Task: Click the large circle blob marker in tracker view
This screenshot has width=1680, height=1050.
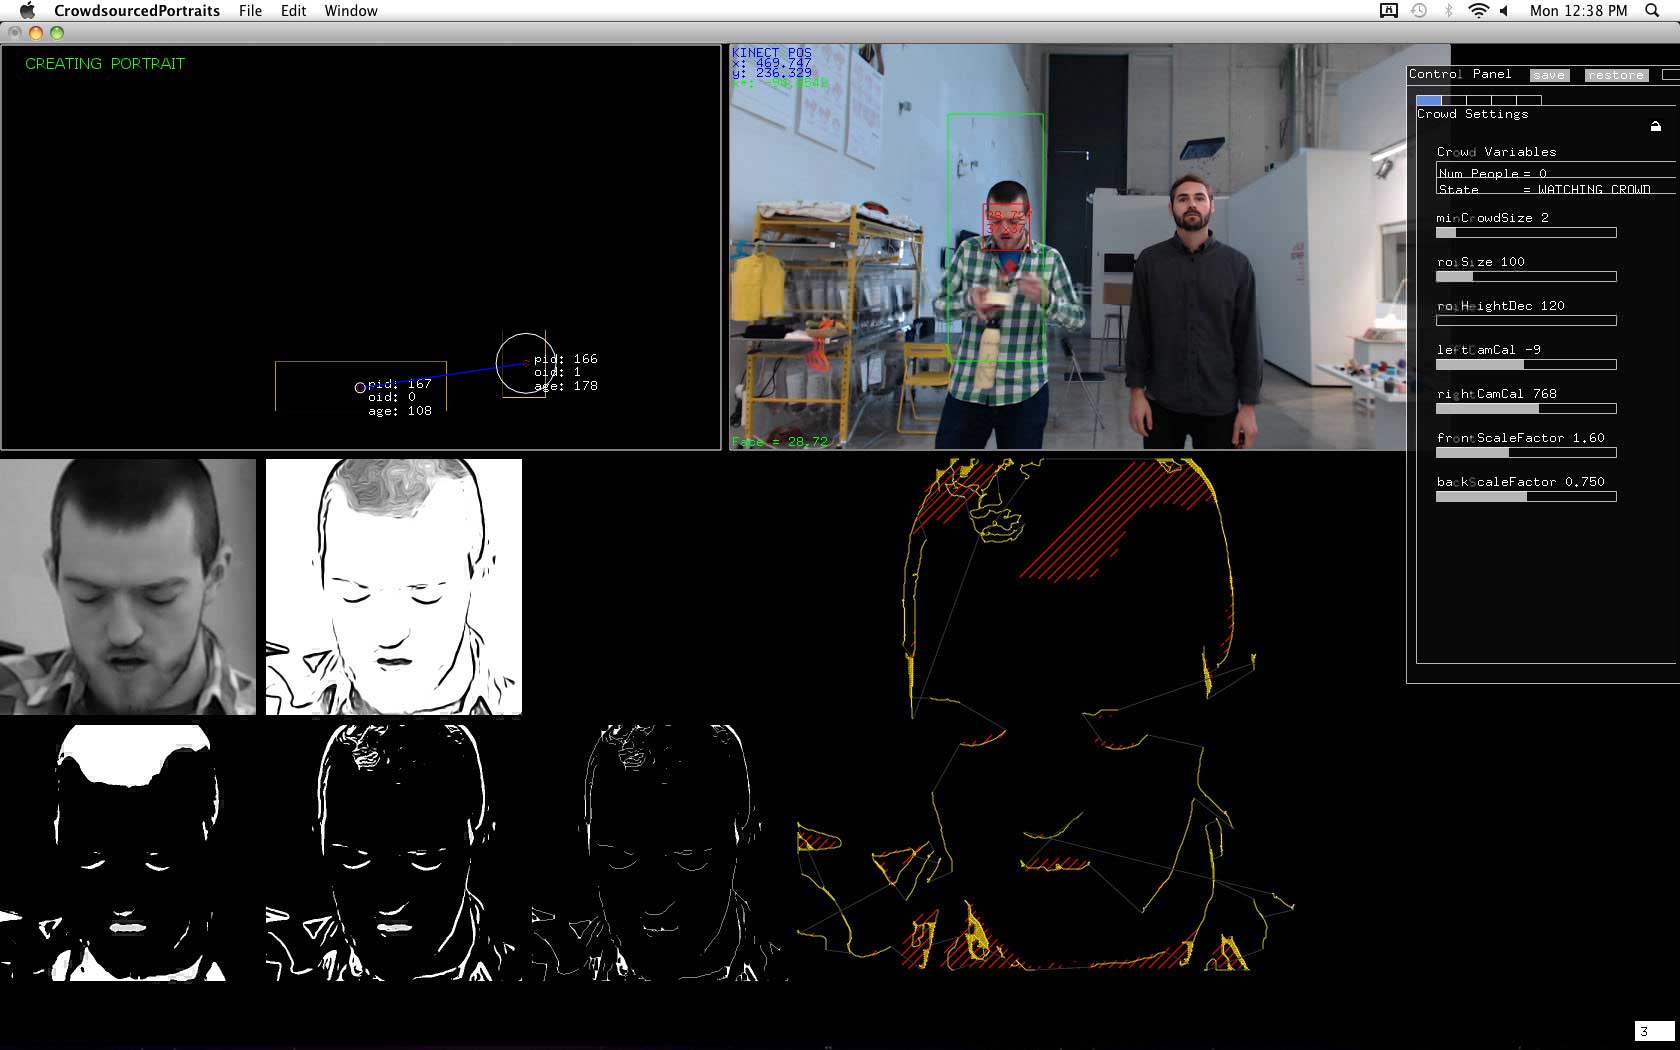Action: 525,364
